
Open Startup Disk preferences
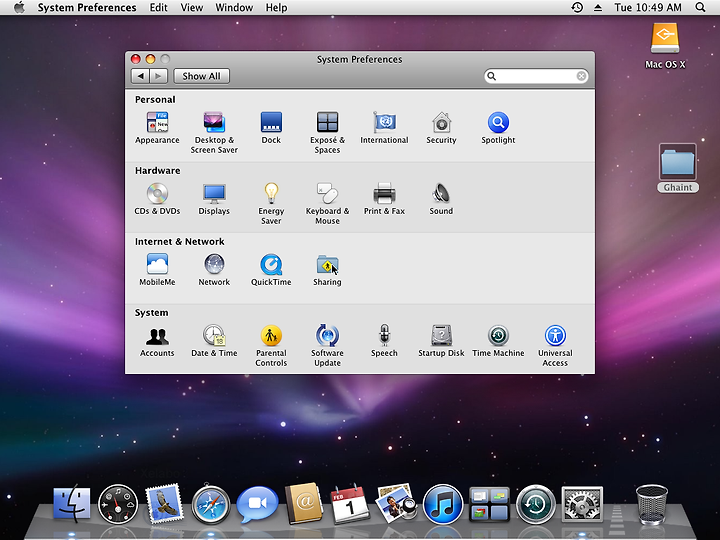click(441, 341)
